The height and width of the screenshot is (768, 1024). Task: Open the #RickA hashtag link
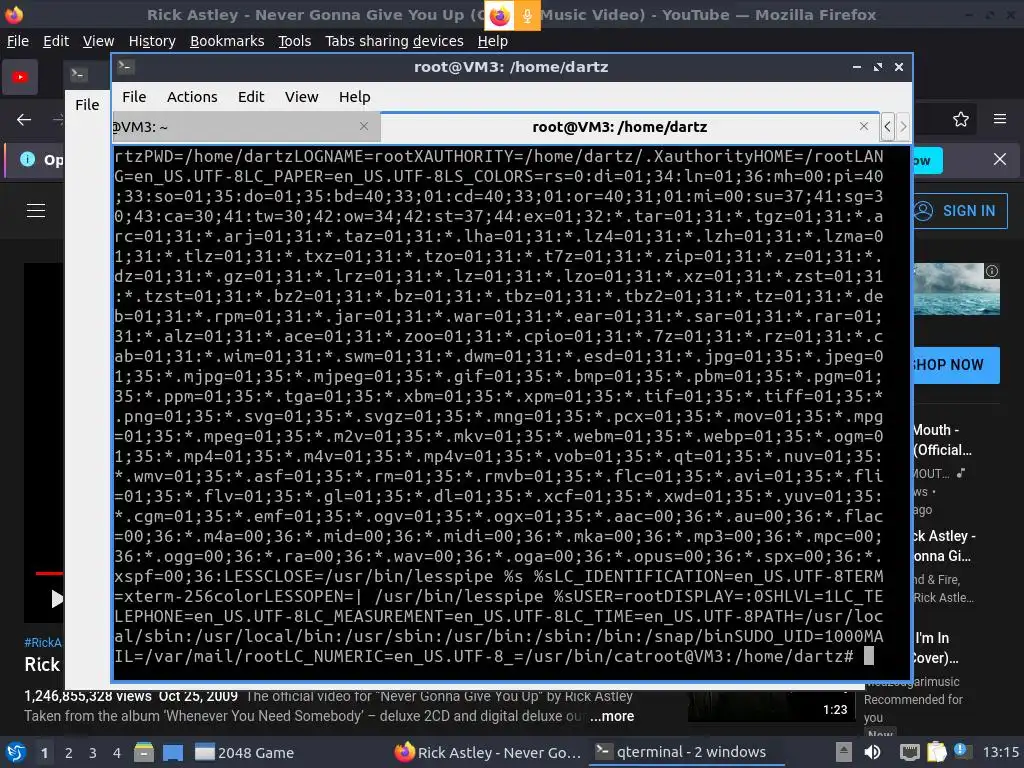tap(42, 642)
